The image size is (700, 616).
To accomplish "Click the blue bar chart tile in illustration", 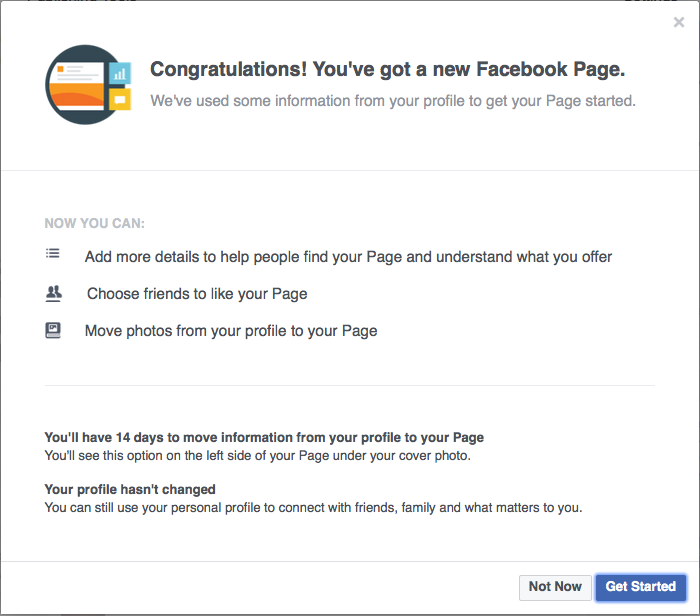I will point(120,73).
